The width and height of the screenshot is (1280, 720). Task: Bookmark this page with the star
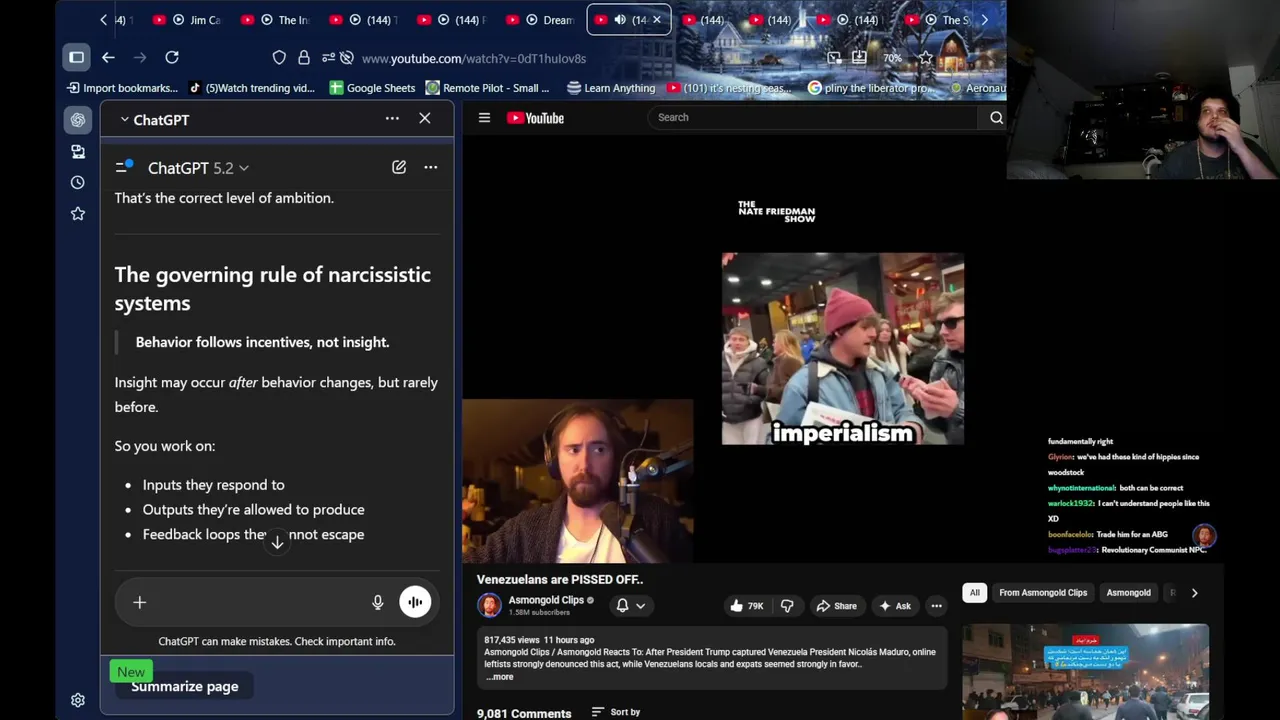pos(926,58)
